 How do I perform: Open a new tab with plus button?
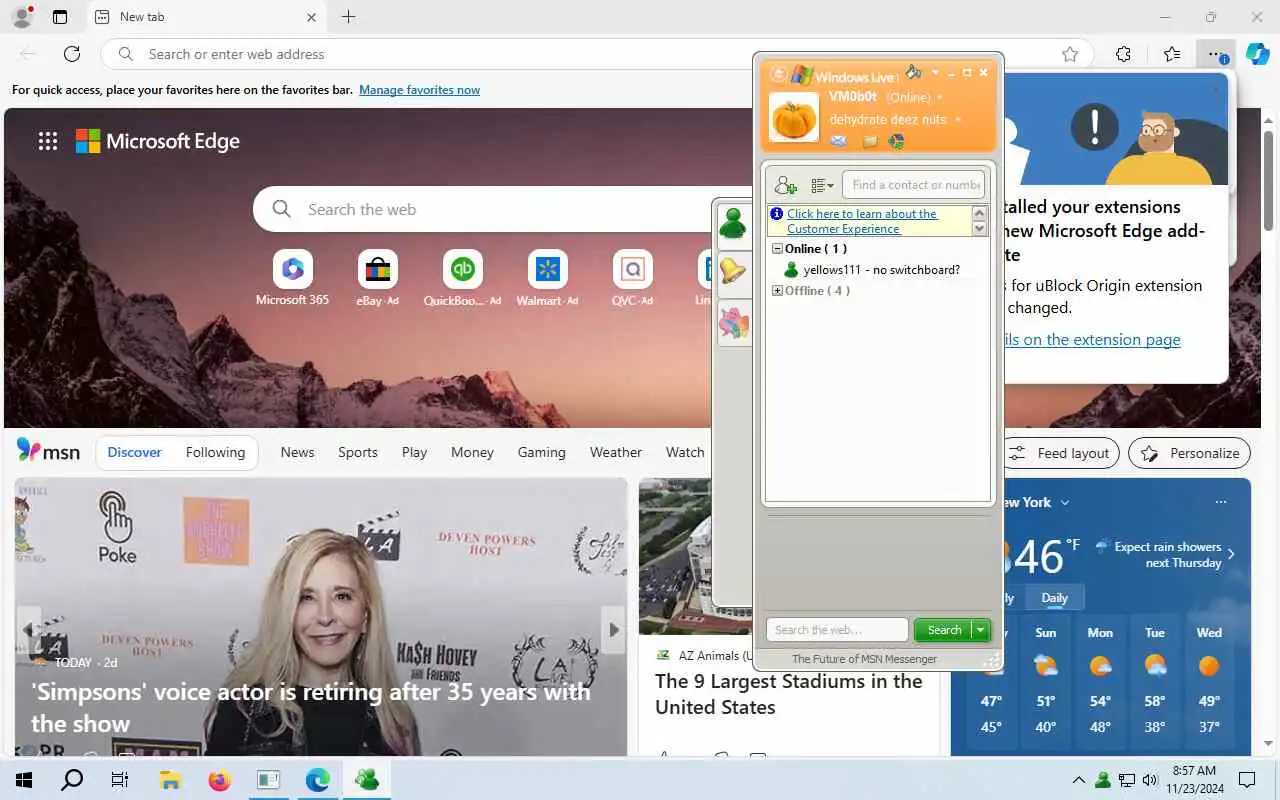pos(348,17)
